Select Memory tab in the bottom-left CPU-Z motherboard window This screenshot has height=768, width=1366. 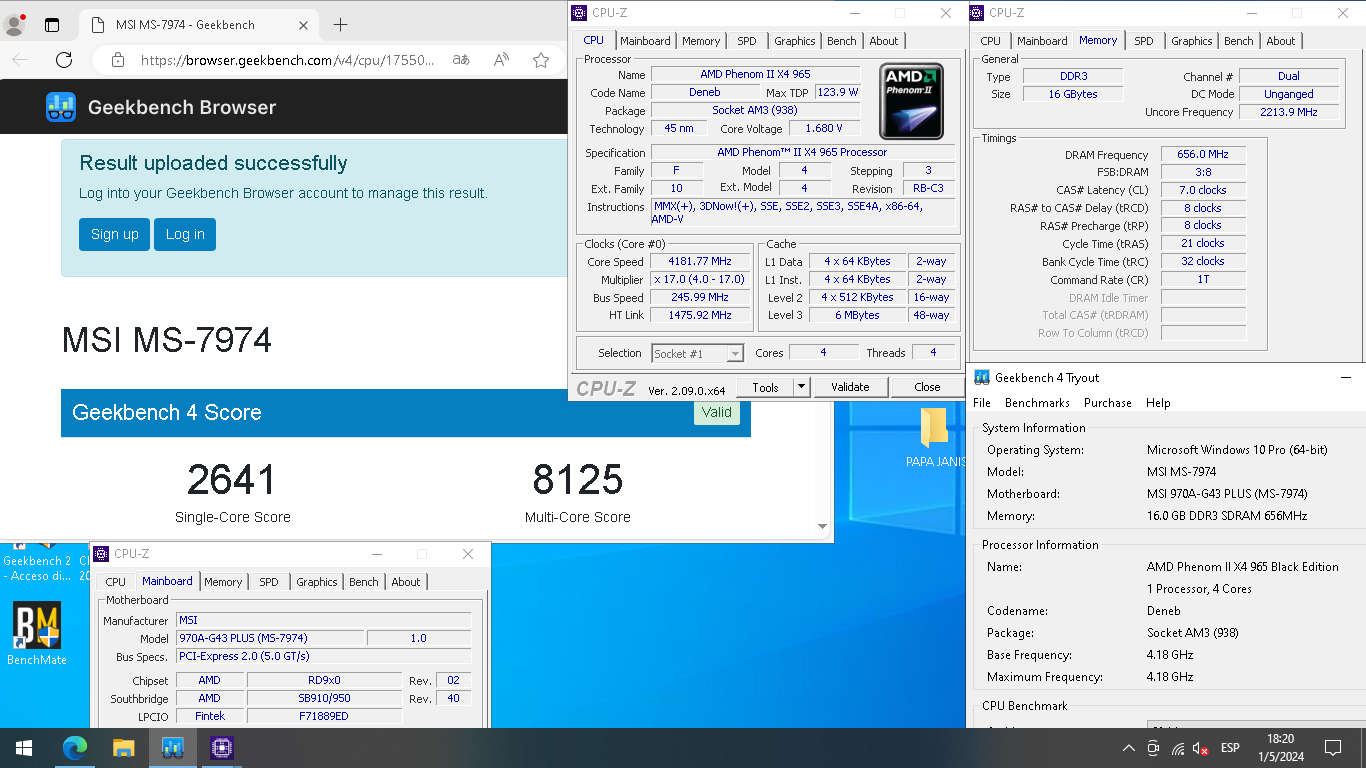[x=223, y=582]
